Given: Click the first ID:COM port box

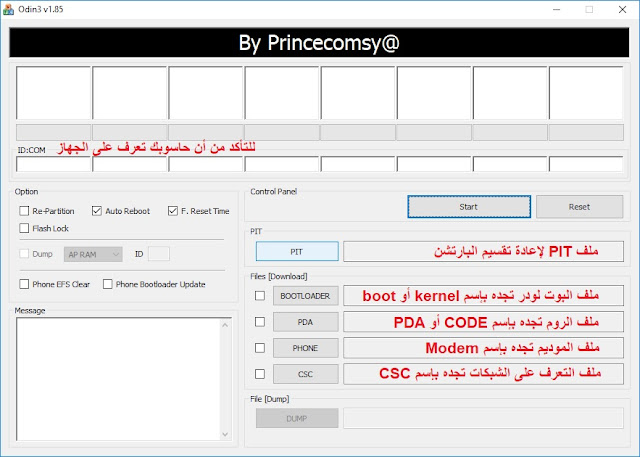Looking at the screenshot, I should [53, 164].
